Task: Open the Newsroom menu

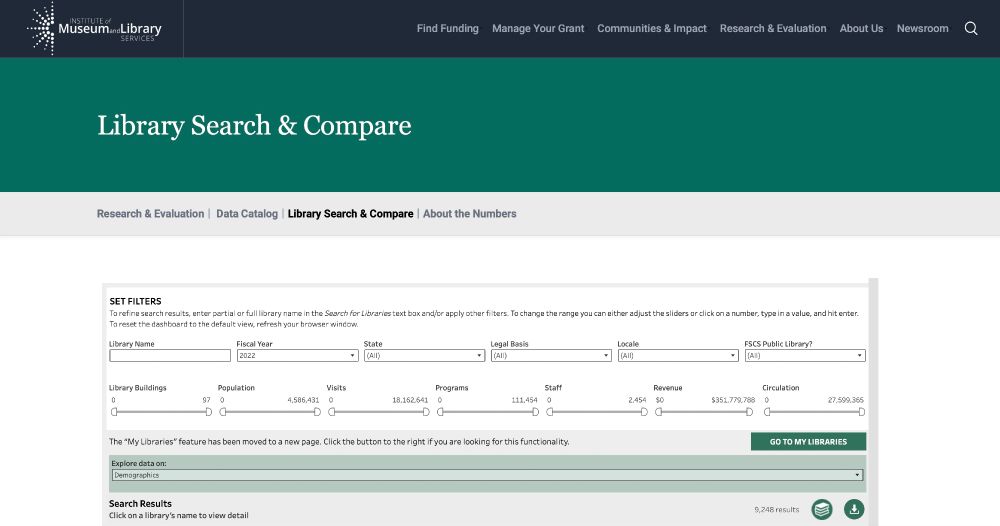Action: coord(922,28)
